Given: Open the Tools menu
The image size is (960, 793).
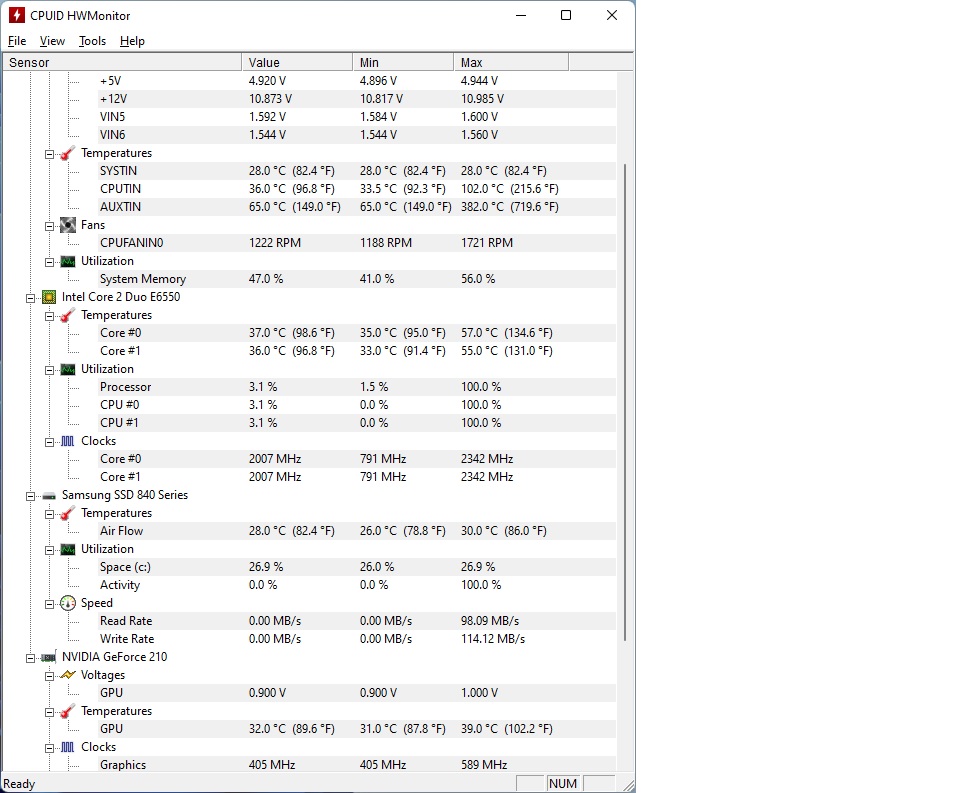Looking at the screenshot, I should [92, 41].
